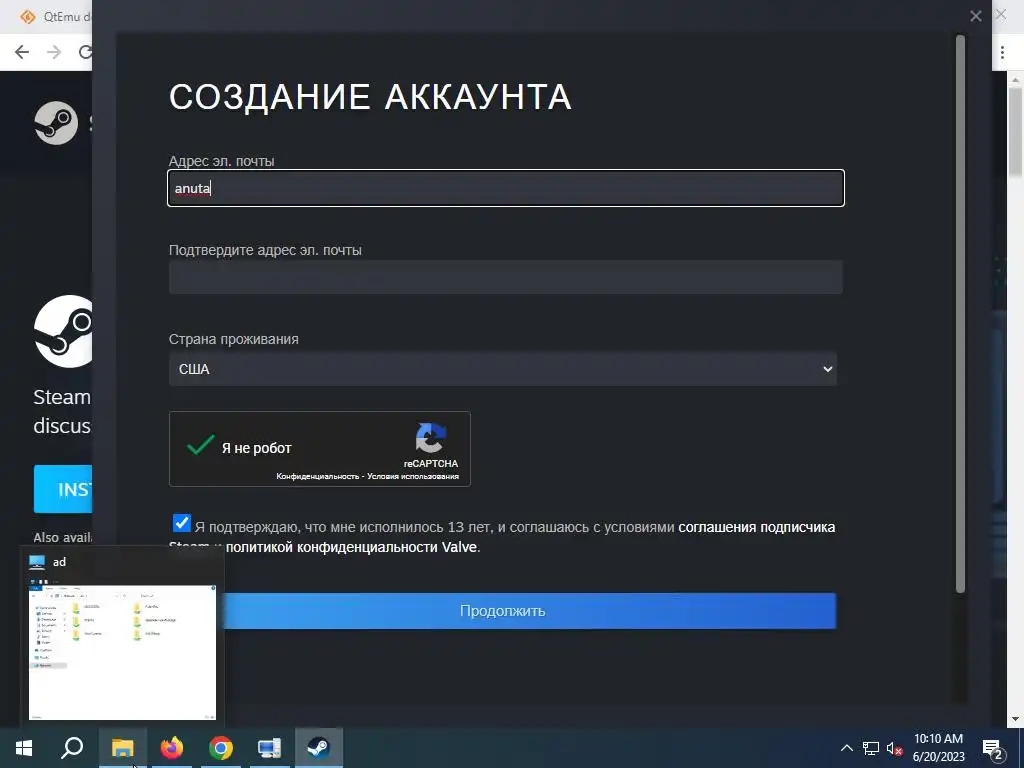The width and height of the screenshot is (1024, 768).
Task: Go back in the browser
Action: pos(22,52)
